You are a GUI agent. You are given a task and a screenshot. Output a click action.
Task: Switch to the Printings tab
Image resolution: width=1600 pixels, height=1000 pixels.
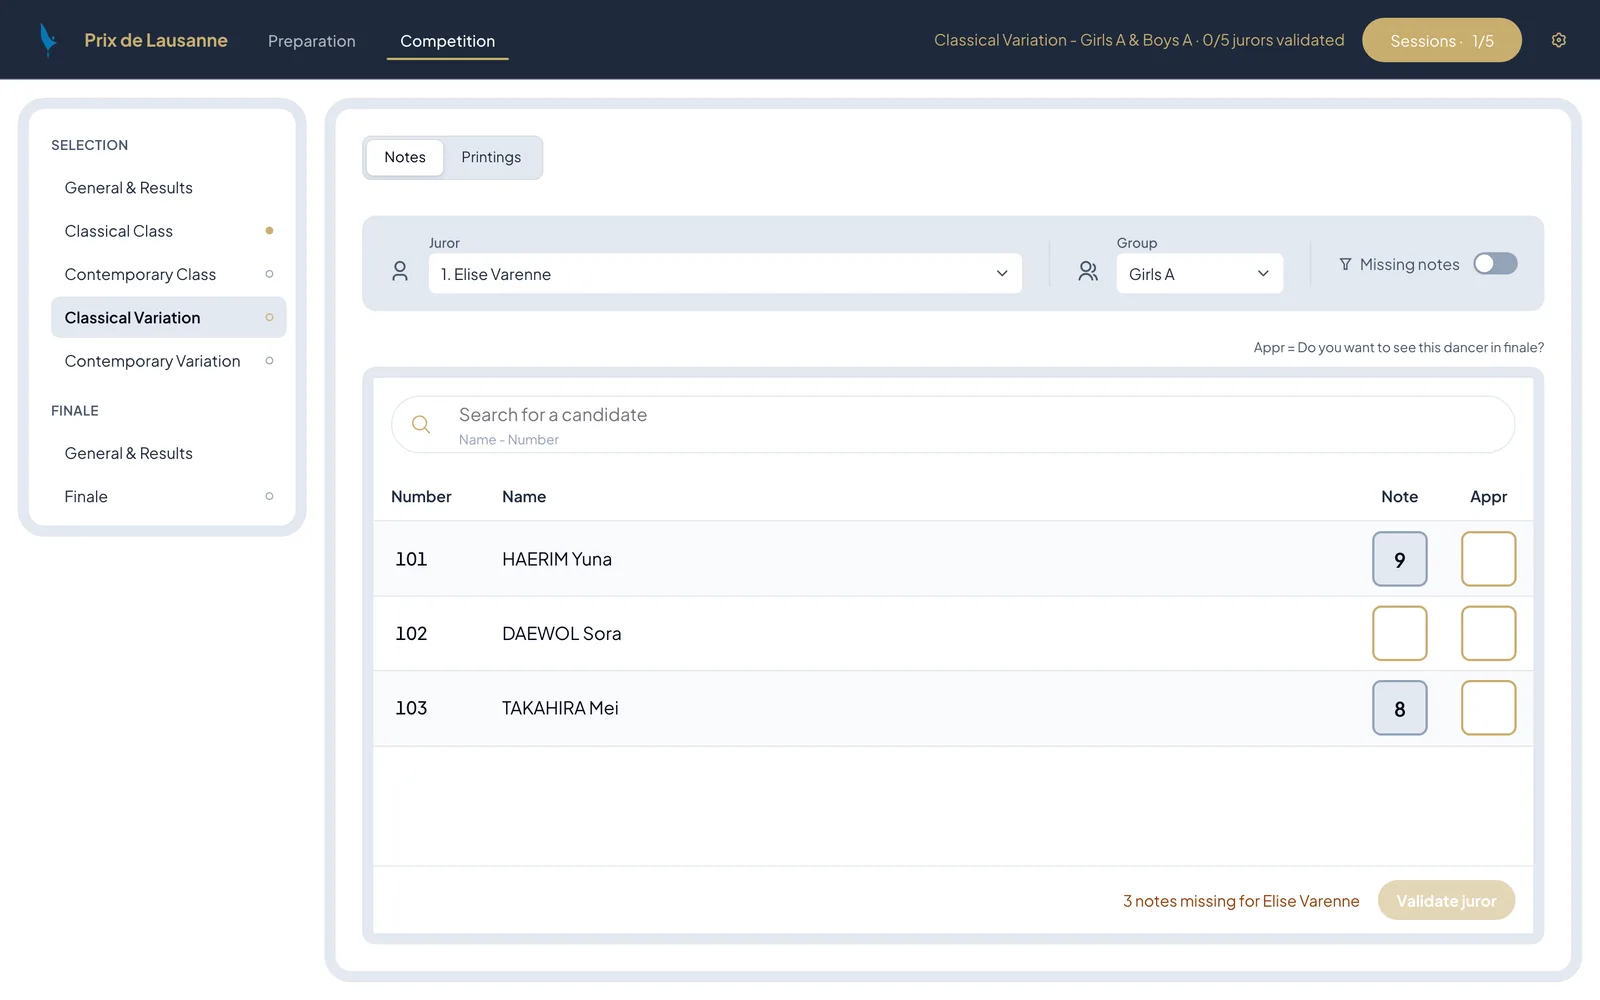[491, 157]
